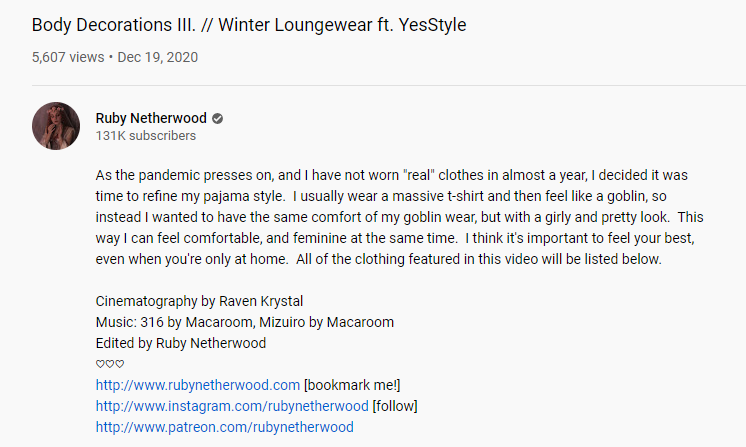Click the three hearts symbol line
The width and height of the screenshot is (746, 447).
(x=110, y=364)
